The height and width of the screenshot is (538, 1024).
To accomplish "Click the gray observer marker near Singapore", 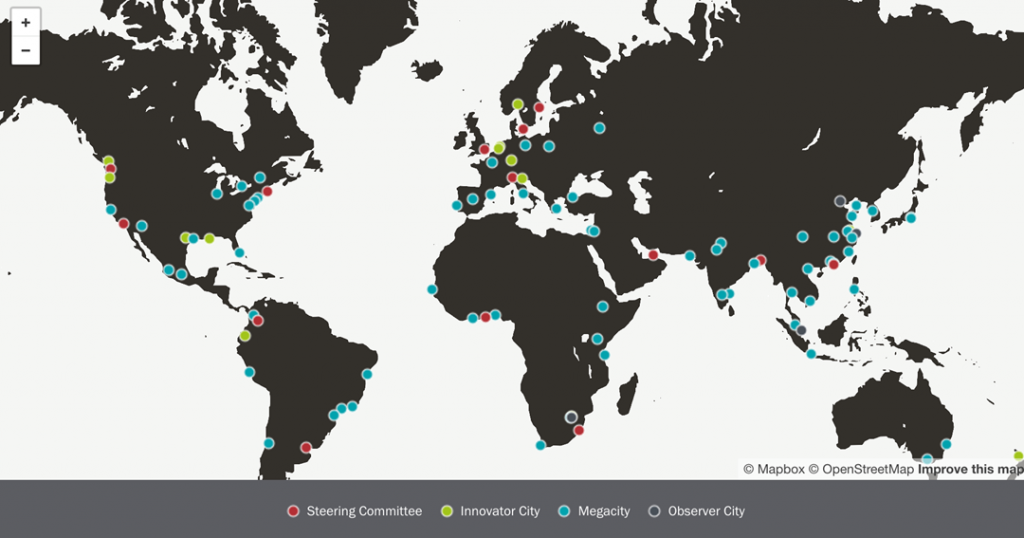I will click(x=801, y=330).
